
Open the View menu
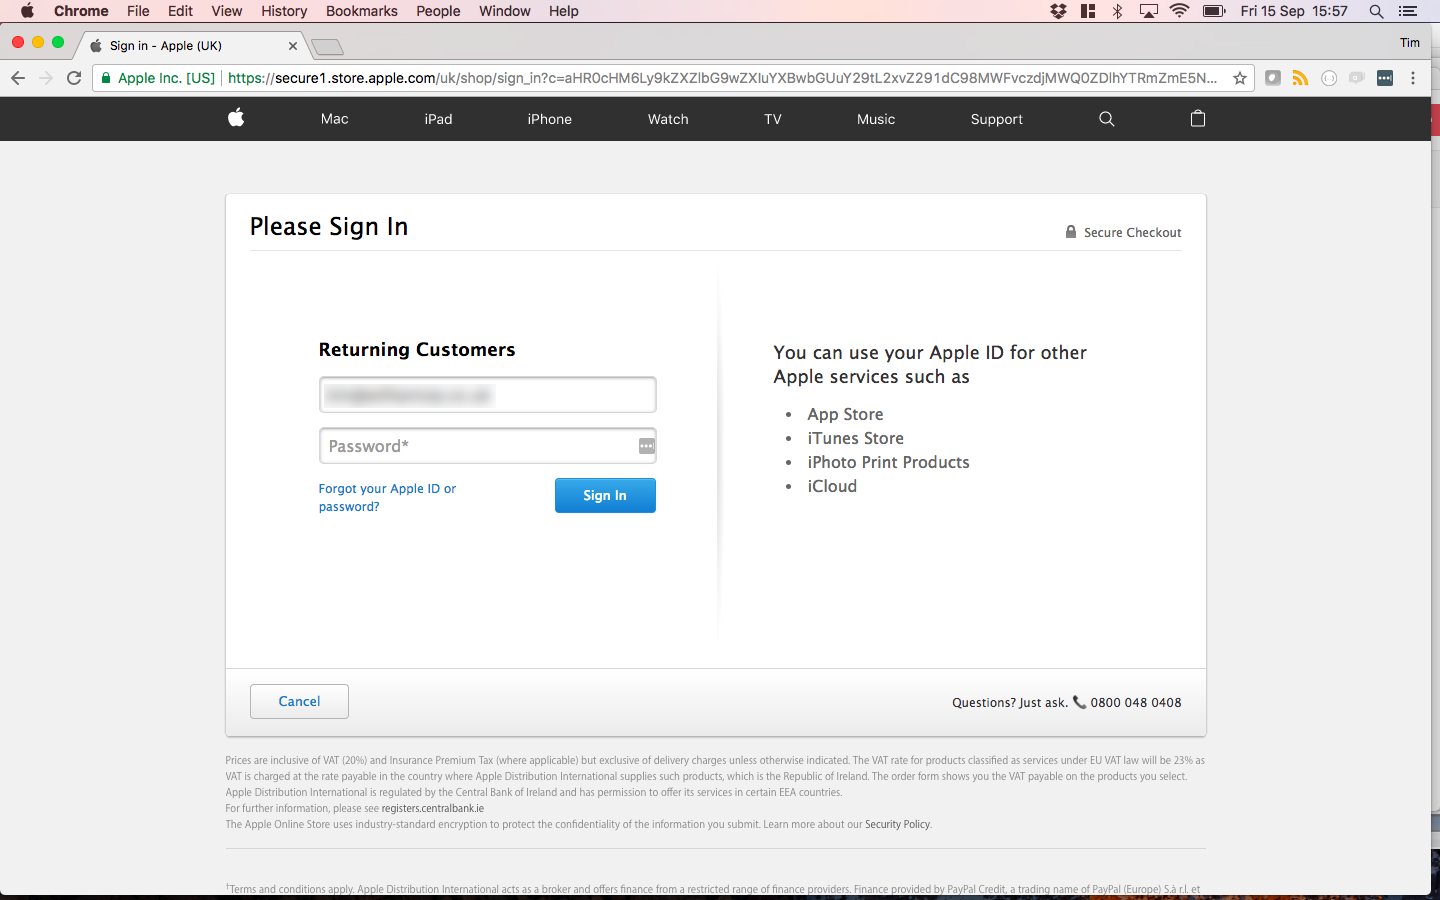click(x=227, y=11)
